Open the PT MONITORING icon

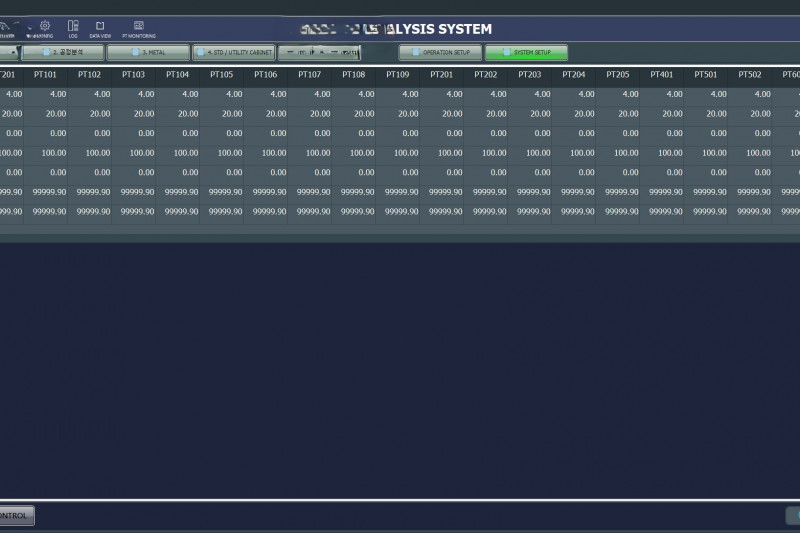pos(139,28)
